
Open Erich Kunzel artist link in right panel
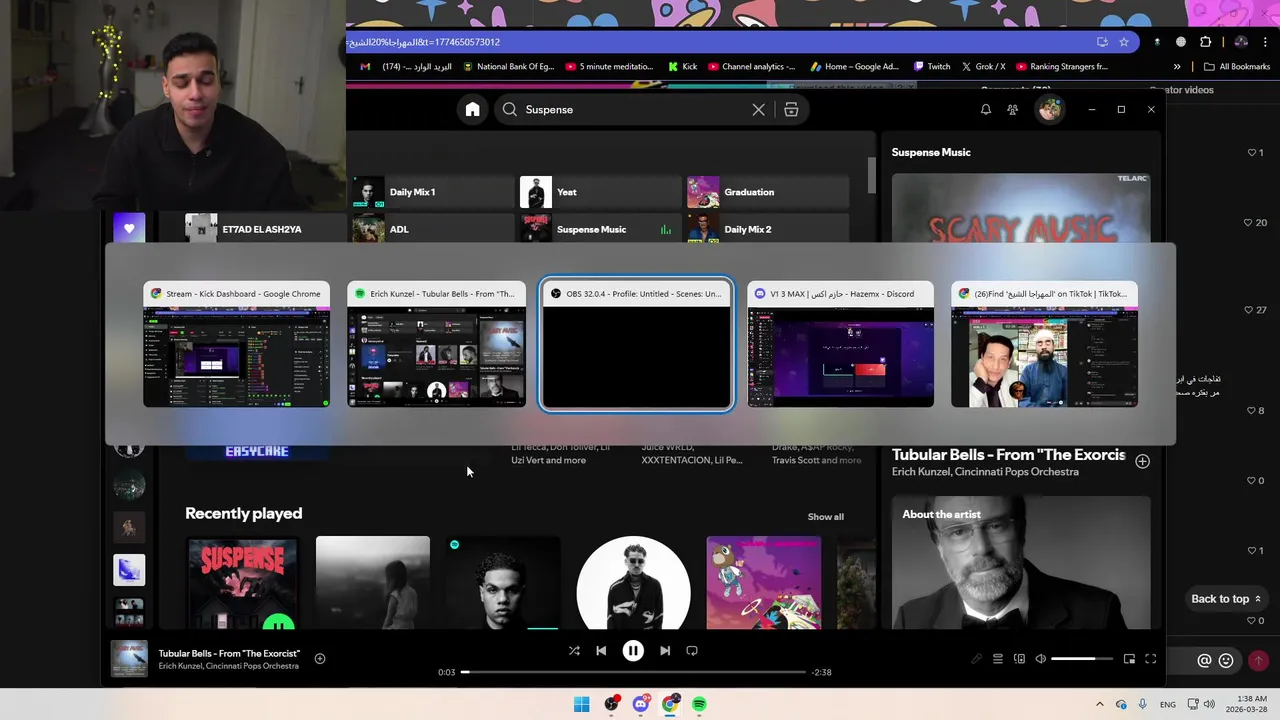point(985,472)
